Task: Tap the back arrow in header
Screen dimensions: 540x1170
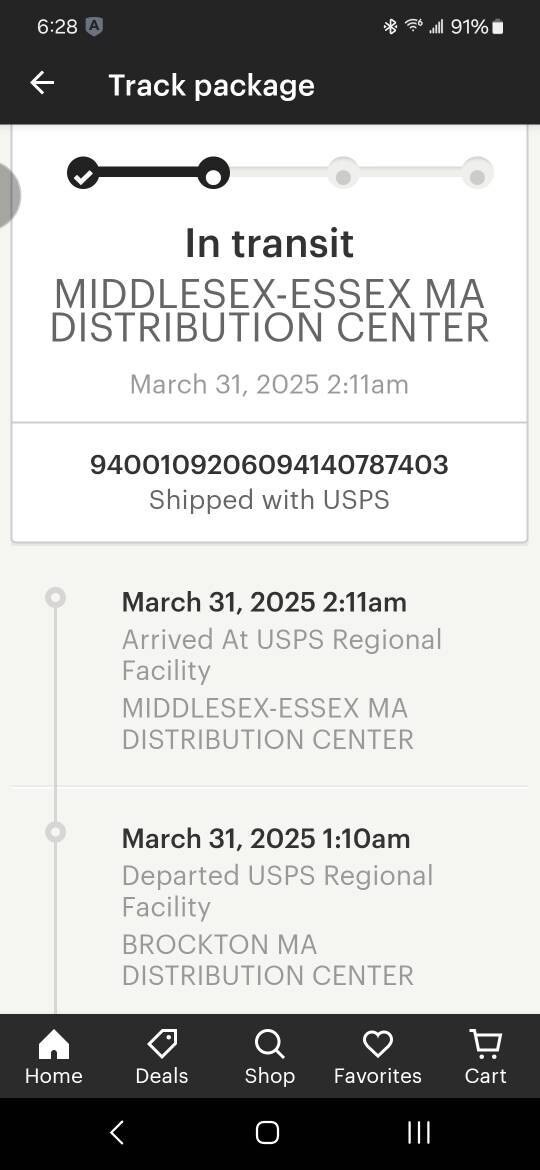Action: 42,84
